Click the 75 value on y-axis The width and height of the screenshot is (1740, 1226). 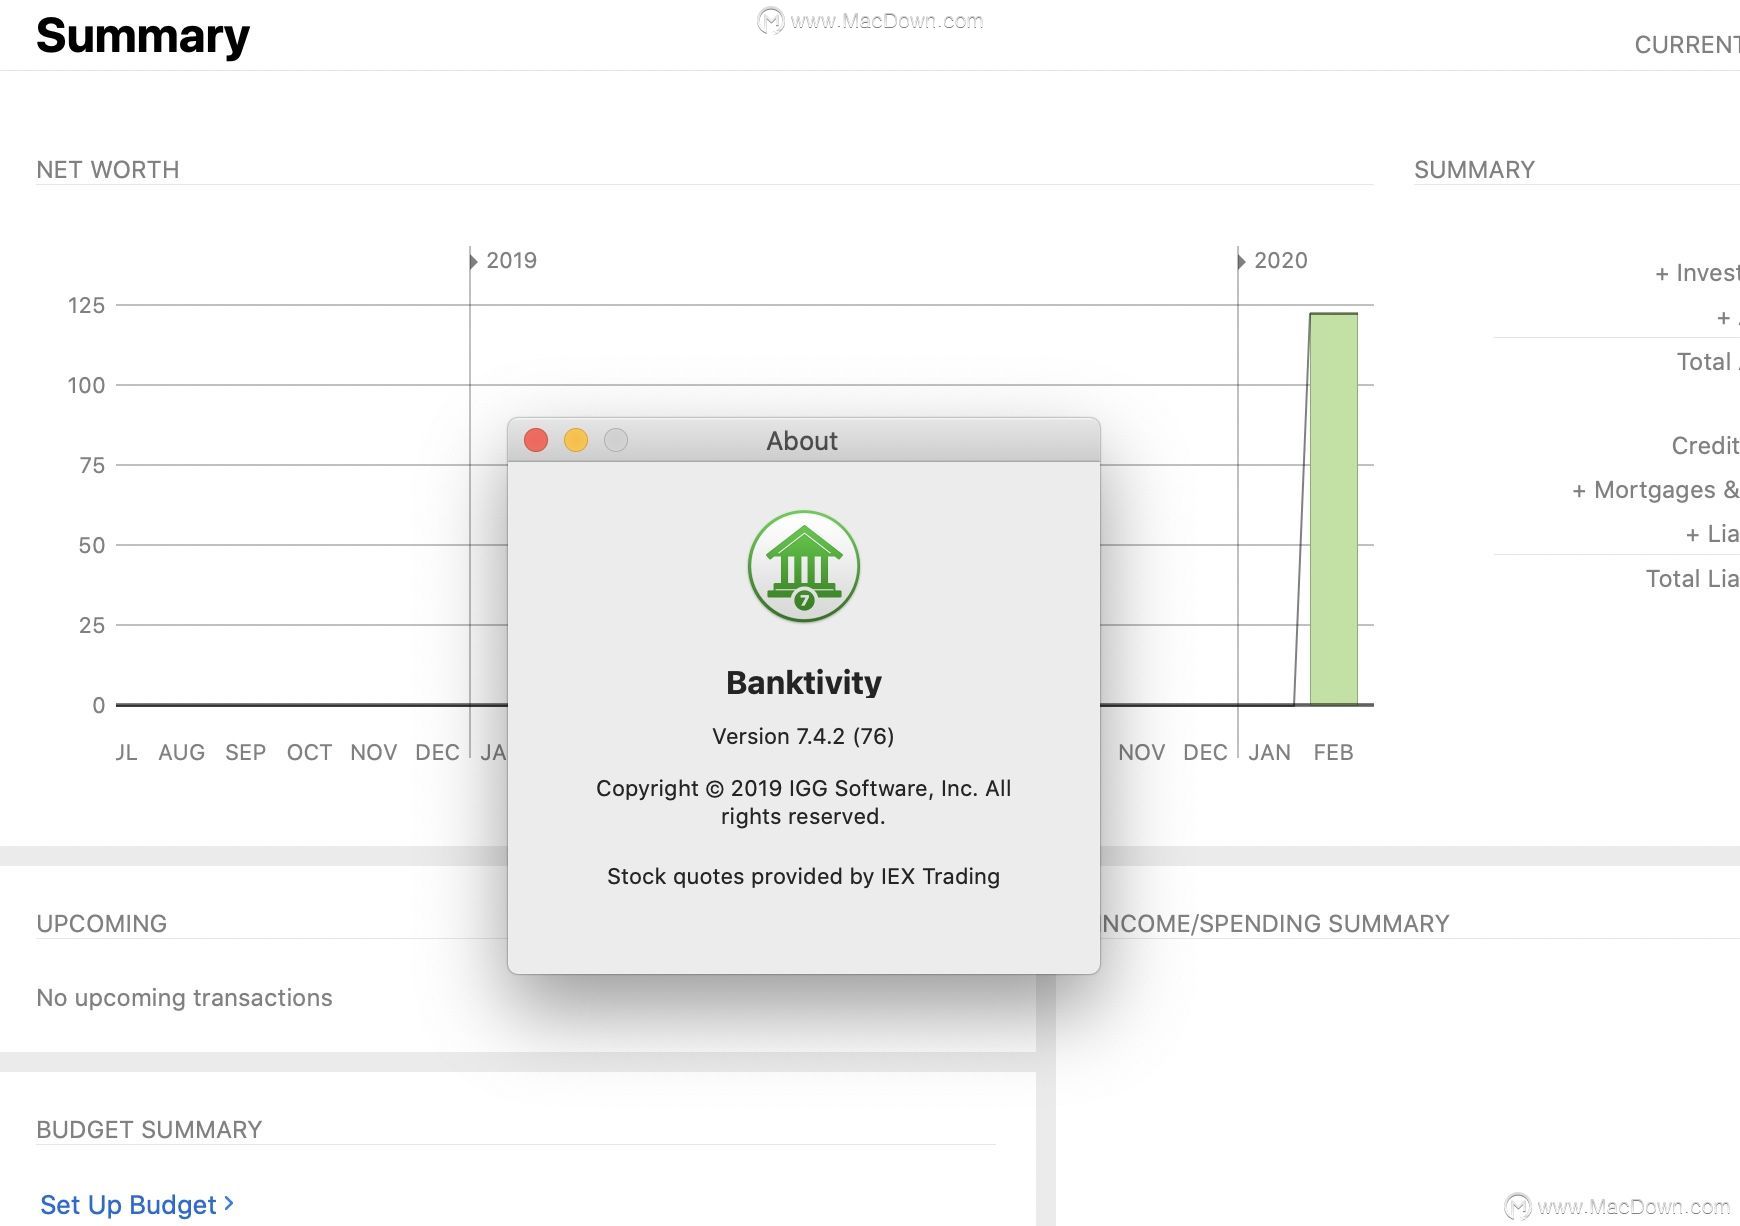pyautogui.click(x=92, y=466)
